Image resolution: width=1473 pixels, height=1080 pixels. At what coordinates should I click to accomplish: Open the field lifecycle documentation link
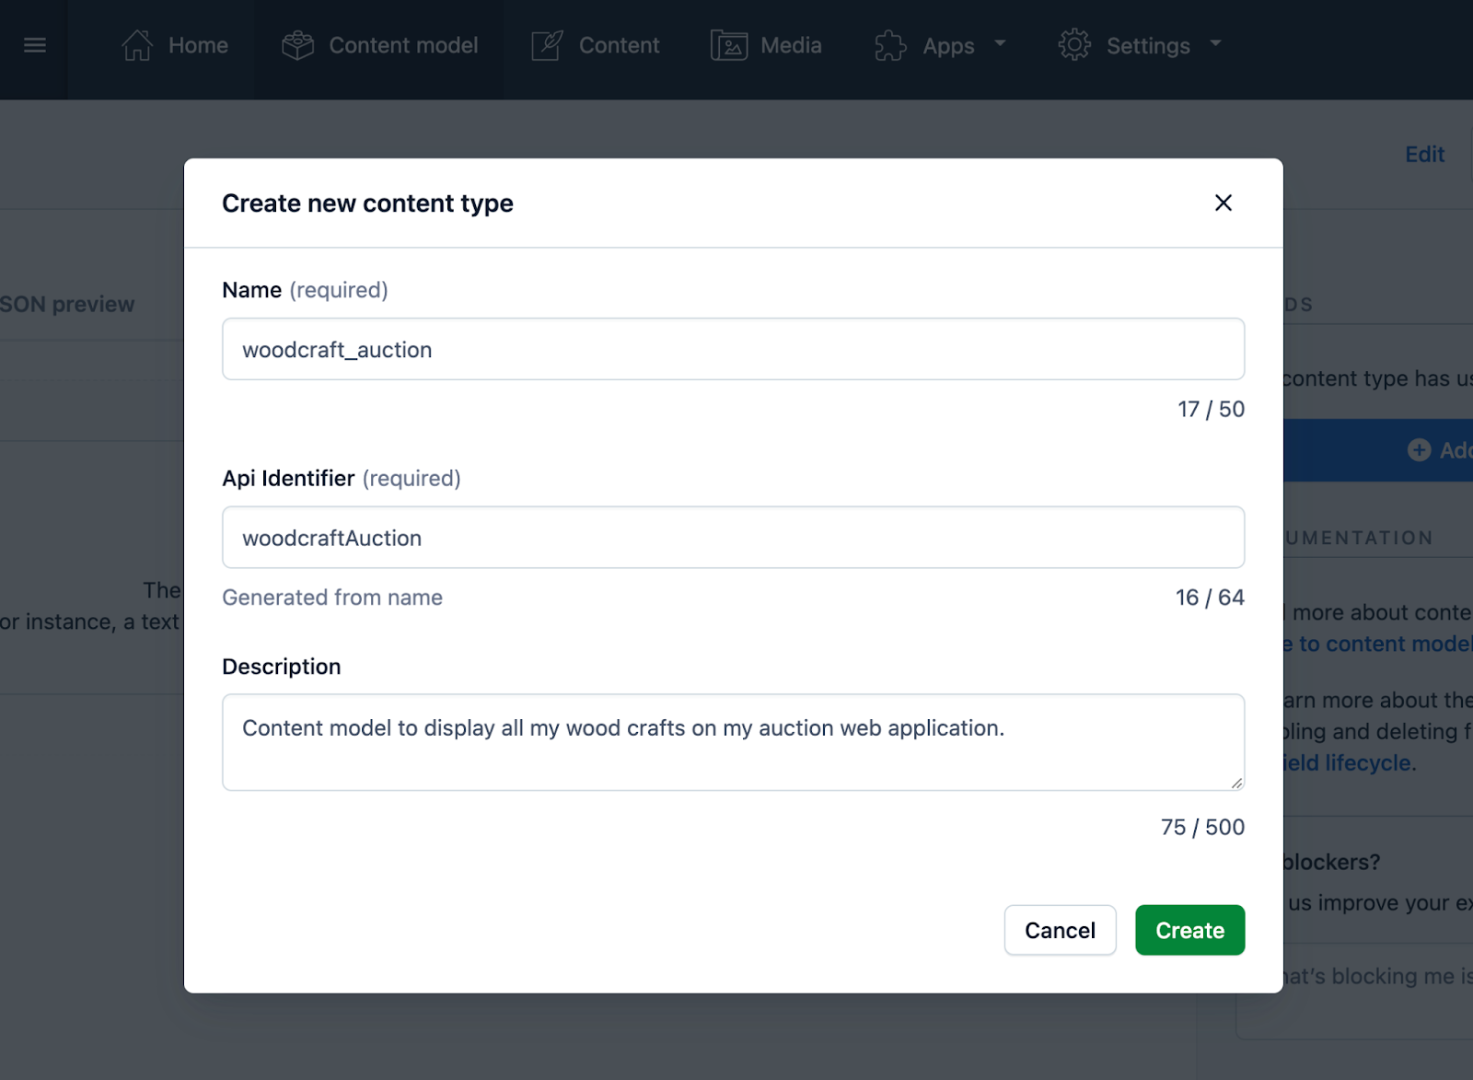pyautogui.click(x=1348, y=762)
